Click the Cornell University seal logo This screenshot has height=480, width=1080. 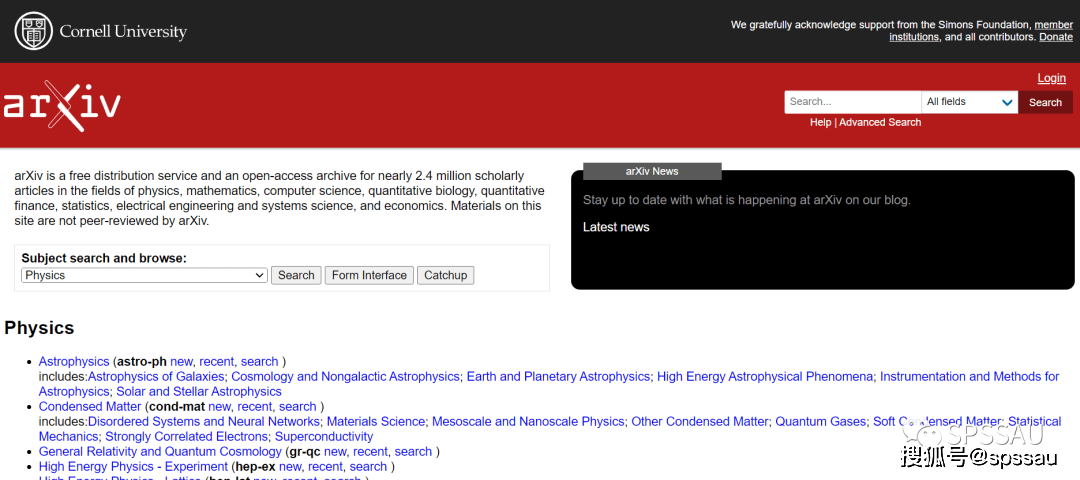(x=33, y=31)
